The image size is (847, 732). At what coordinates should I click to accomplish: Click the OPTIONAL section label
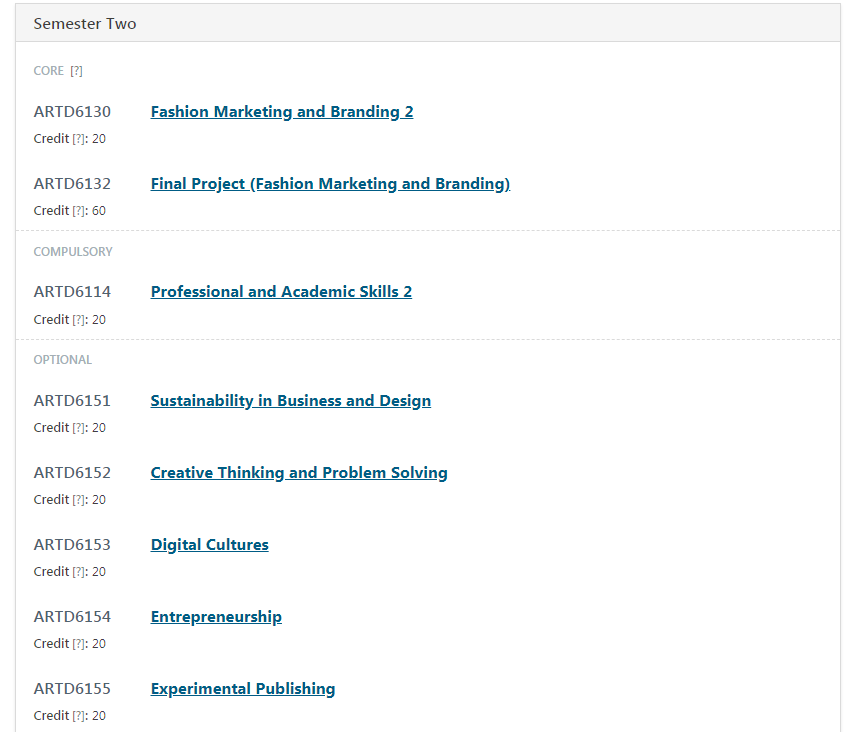point(62,360)
